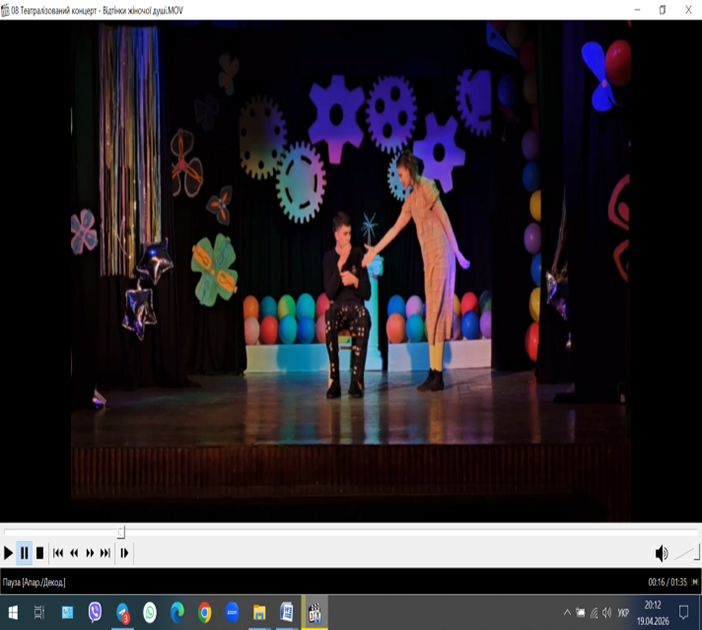
Task: Adjust the volume slider
Action: pos(685,553)
